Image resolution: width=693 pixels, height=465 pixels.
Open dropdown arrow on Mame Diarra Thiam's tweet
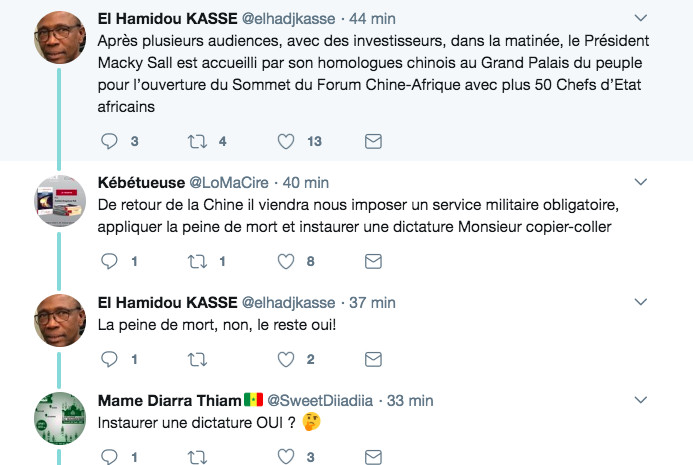point(641,400)
